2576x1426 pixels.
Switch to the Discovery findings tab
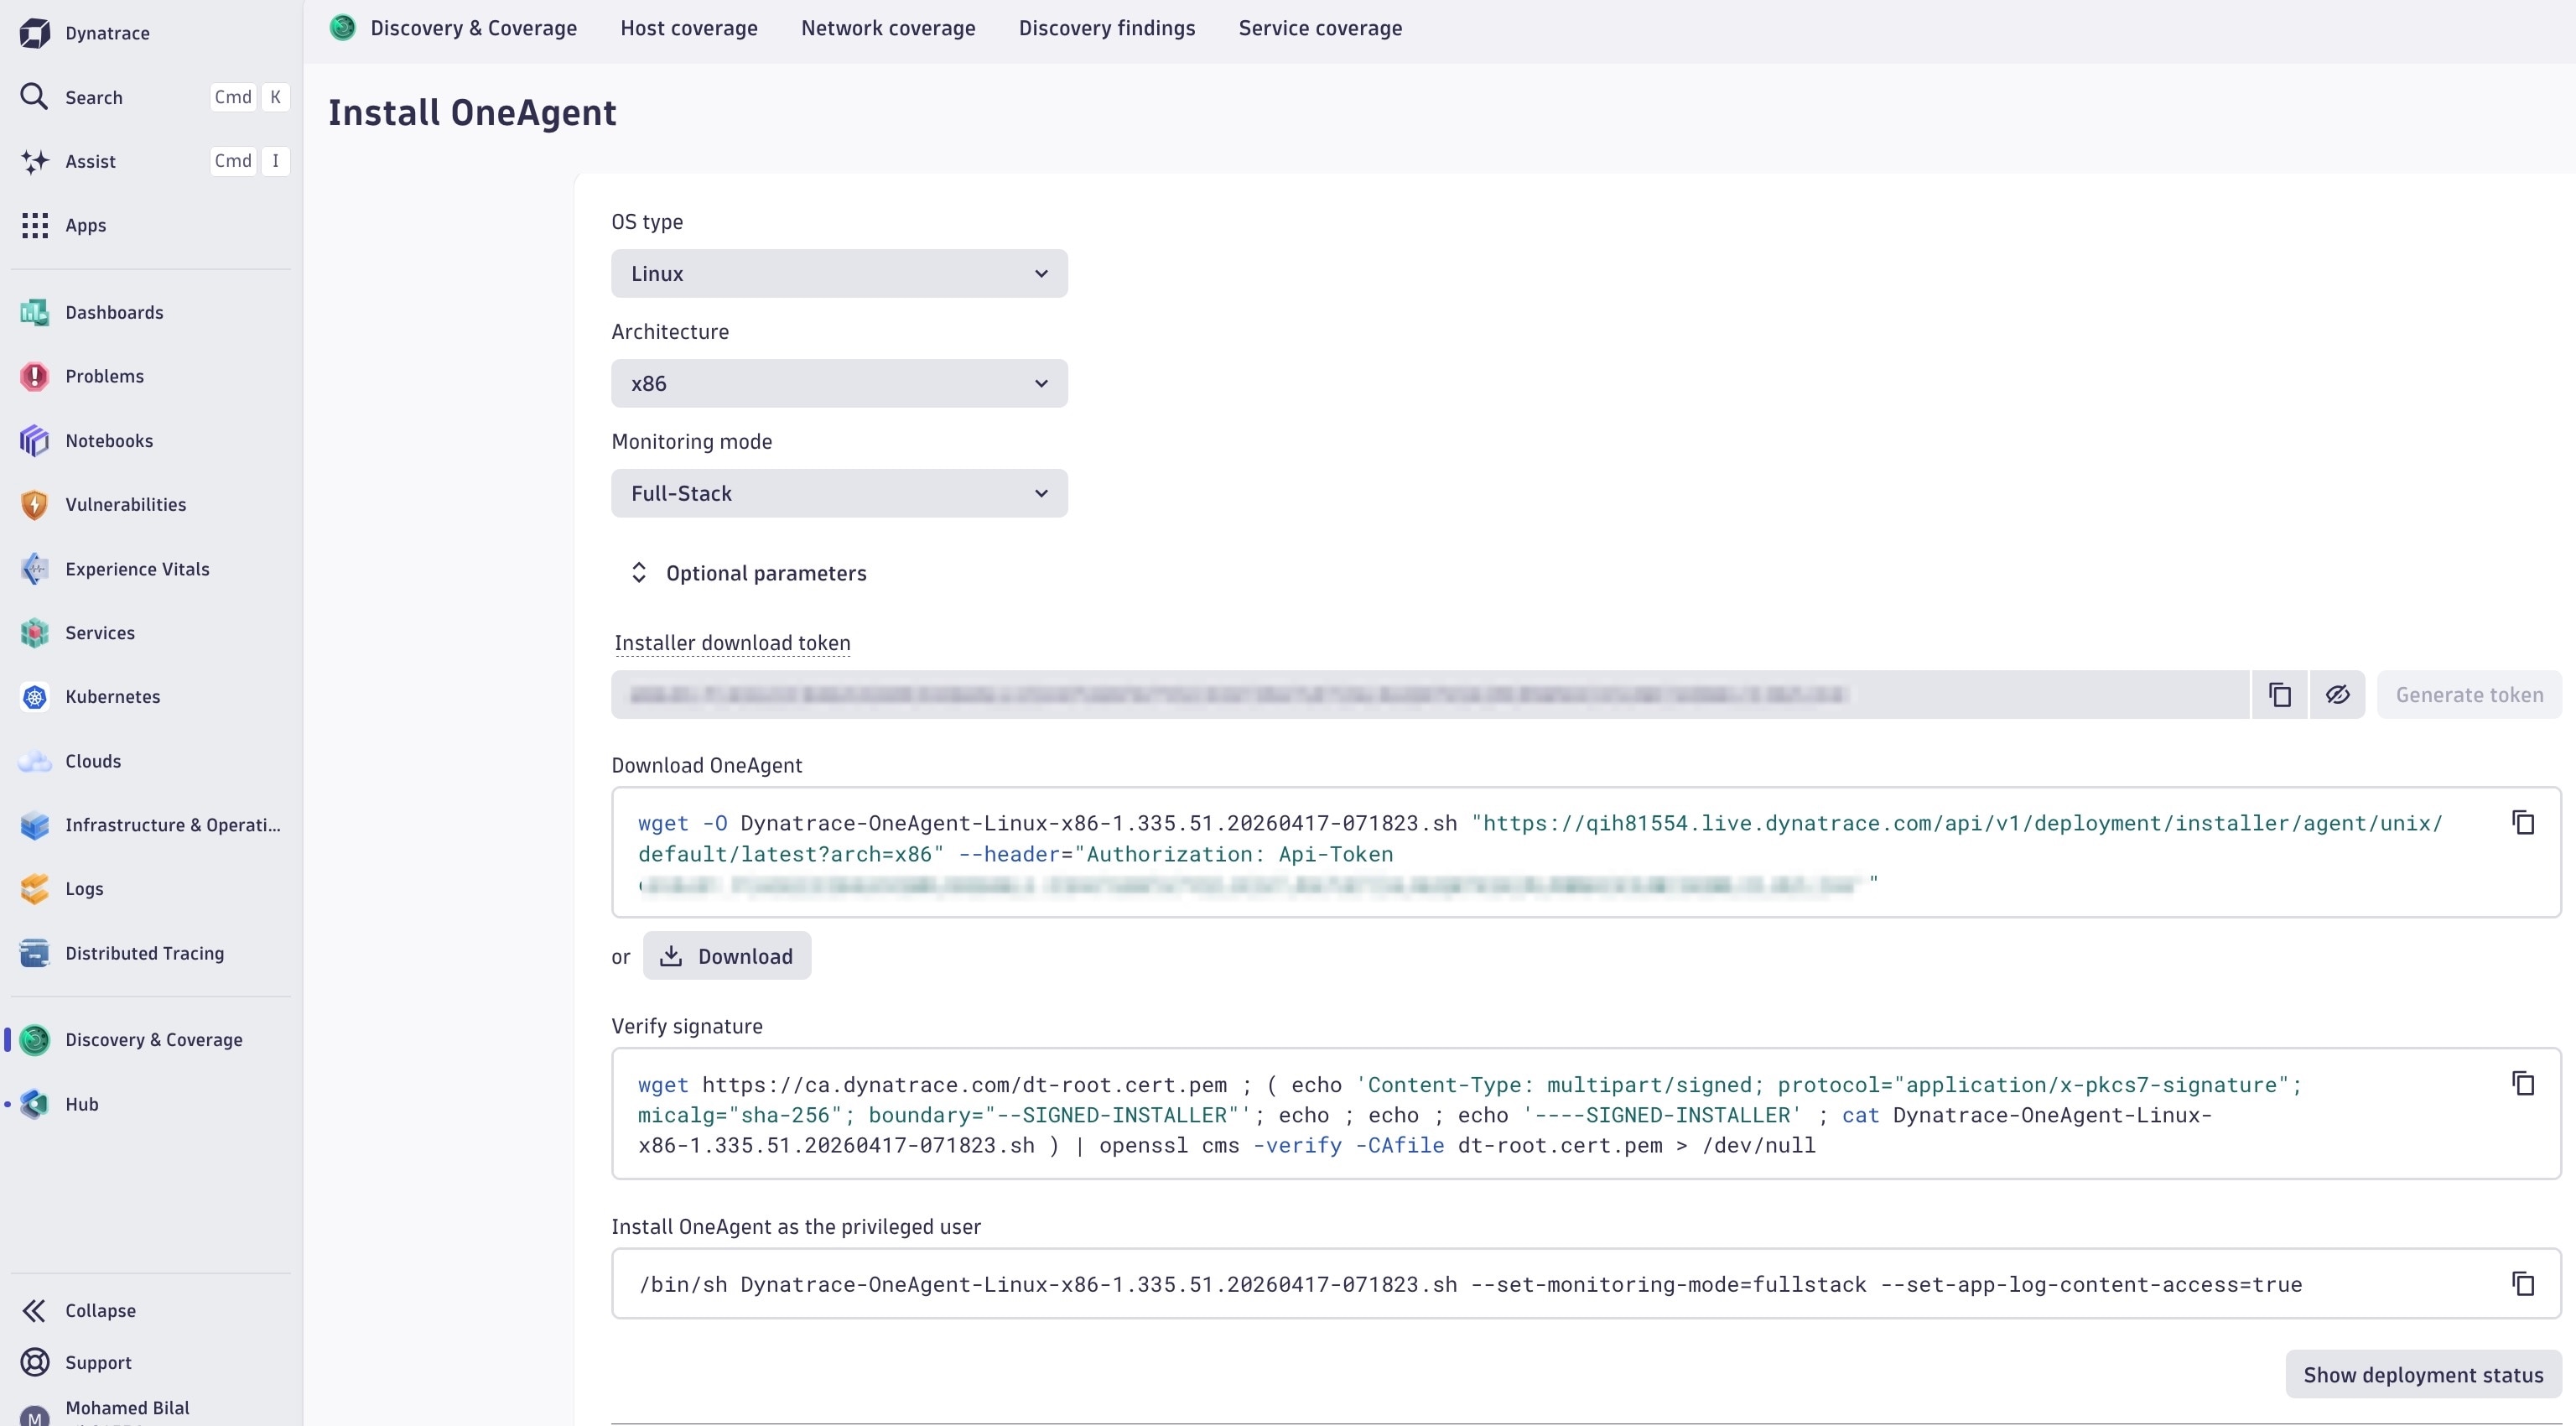point(1106,28)
